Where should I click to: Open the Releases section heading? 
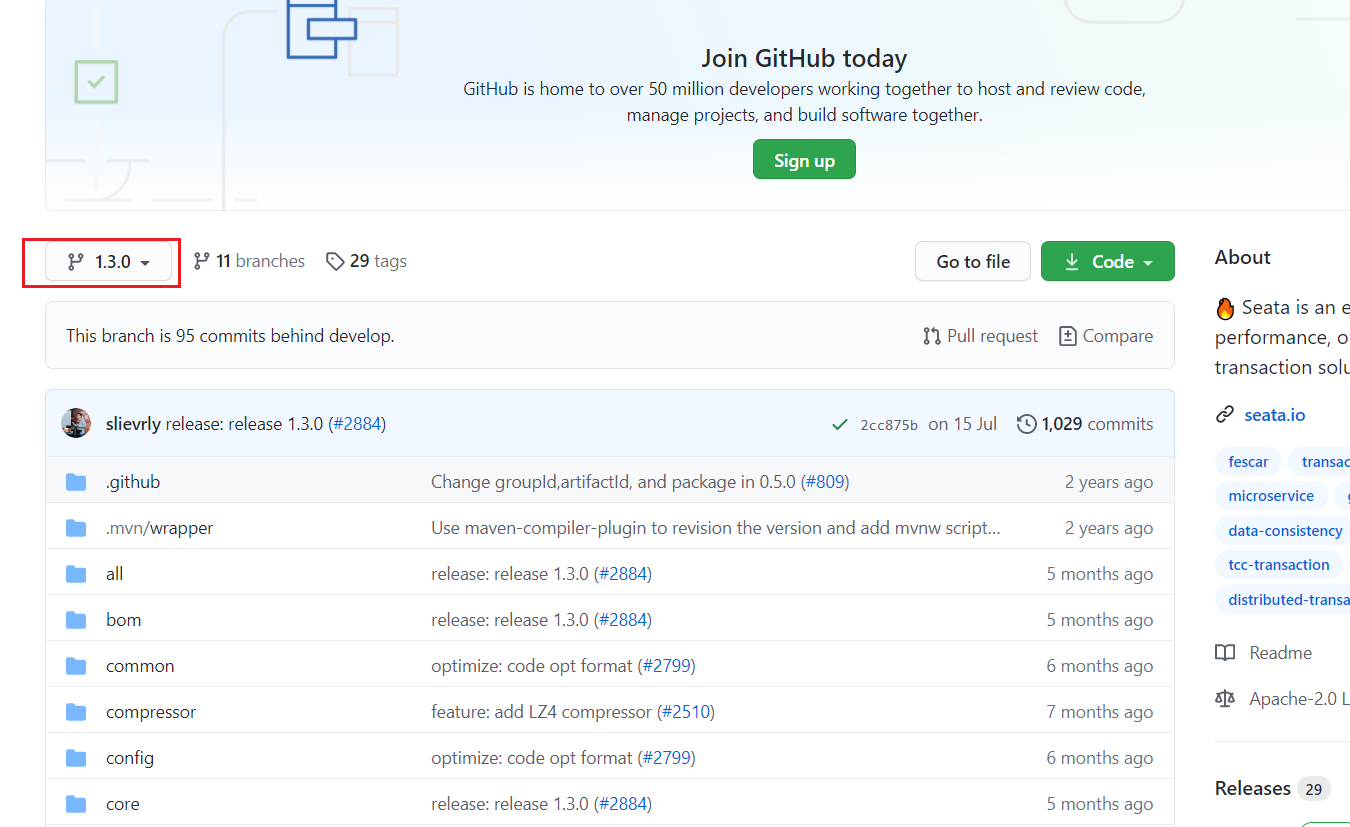pos(1252,788)
